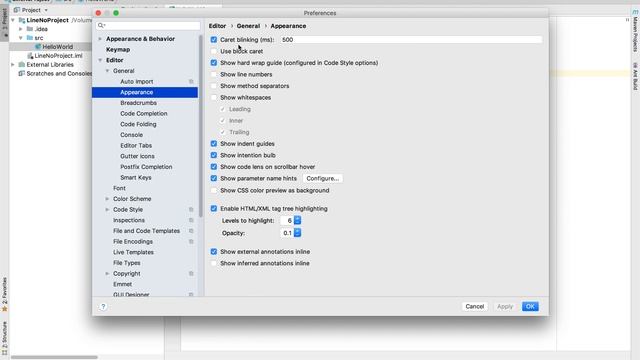Screen dimensions: 640x360
Task: Select LineNoProject.iml in Project tree
Action: (58, 56)
